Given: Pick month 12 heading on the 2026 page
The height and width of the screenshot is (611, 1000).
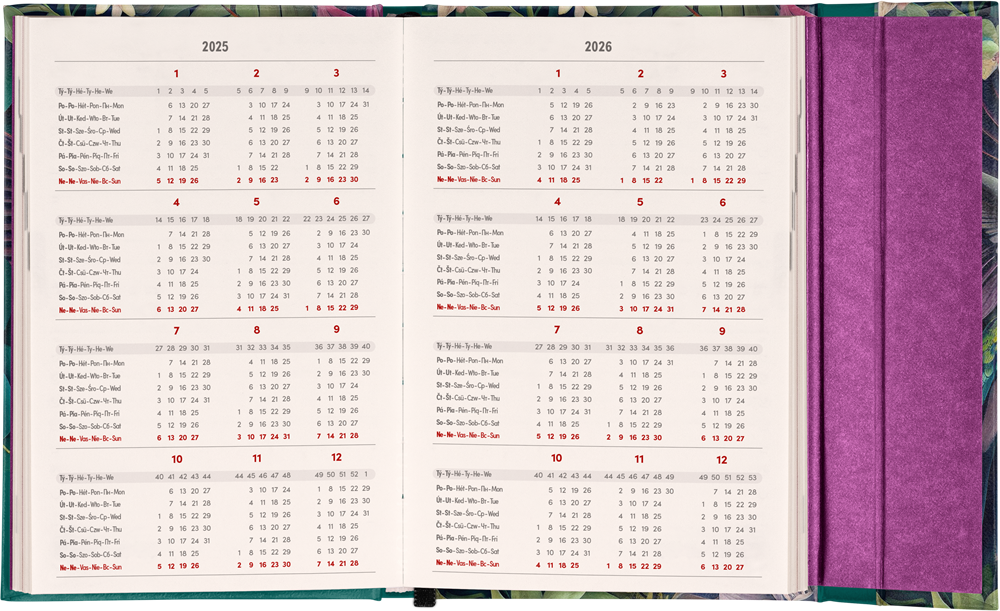Looking at the screenshot, I should pyautogui.click(x=721, y=460).
